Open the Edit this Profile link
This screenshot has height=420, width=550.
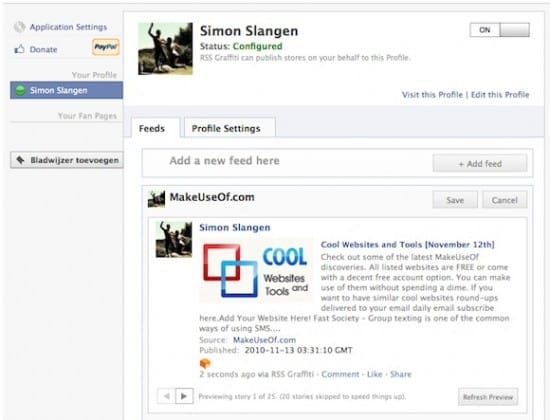coord(500,94)
